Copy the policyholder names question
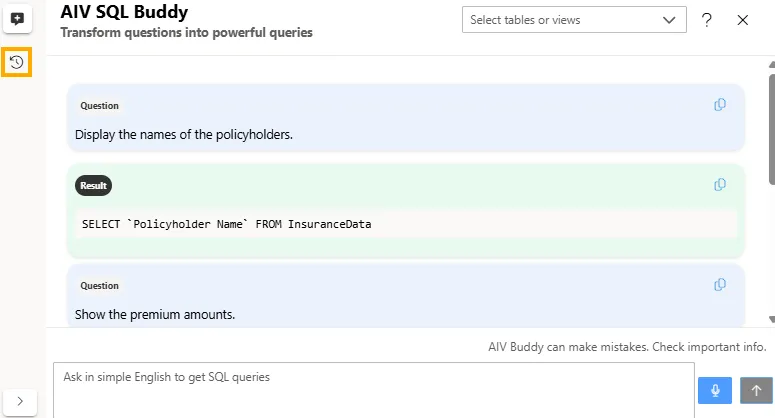This screenshot has height=418, width=775. (719, 105)
